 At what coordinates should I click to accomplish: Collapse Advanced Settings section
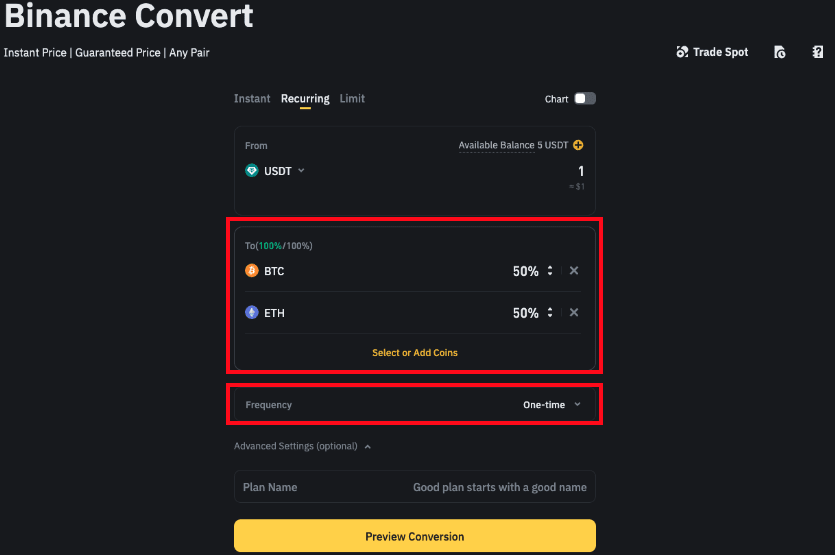pos(368,447)
